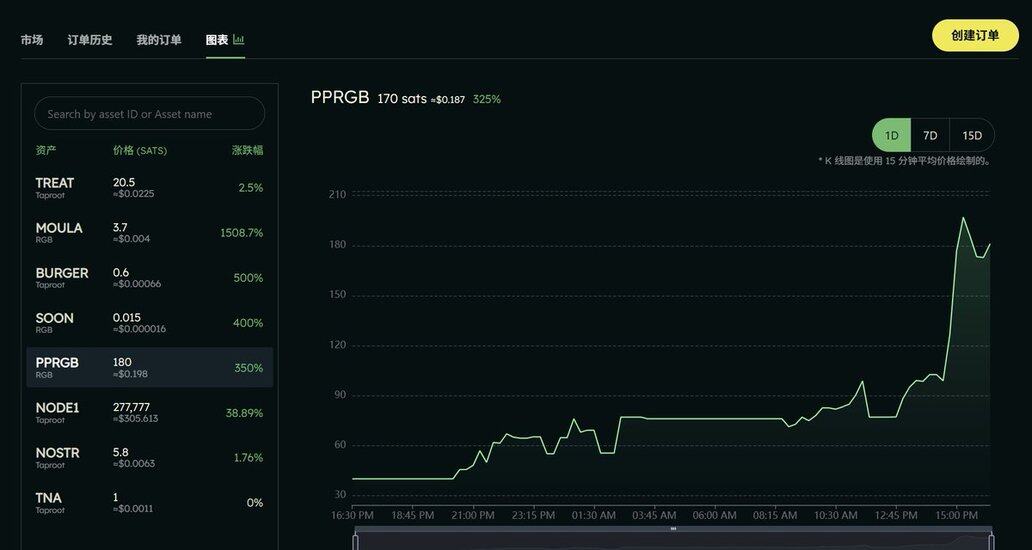
Task: Pick NOSTR in the asset list
Action: (149, 458)
